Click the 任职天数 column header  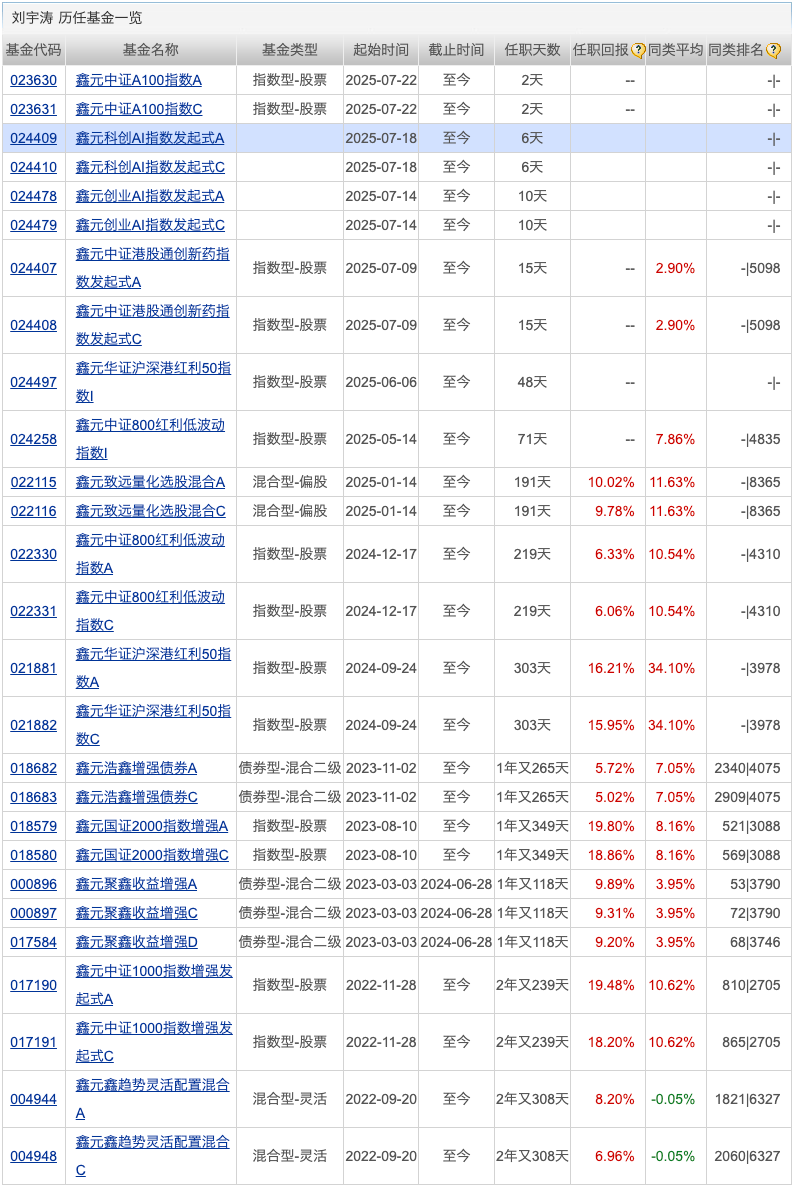coord(532,51)
